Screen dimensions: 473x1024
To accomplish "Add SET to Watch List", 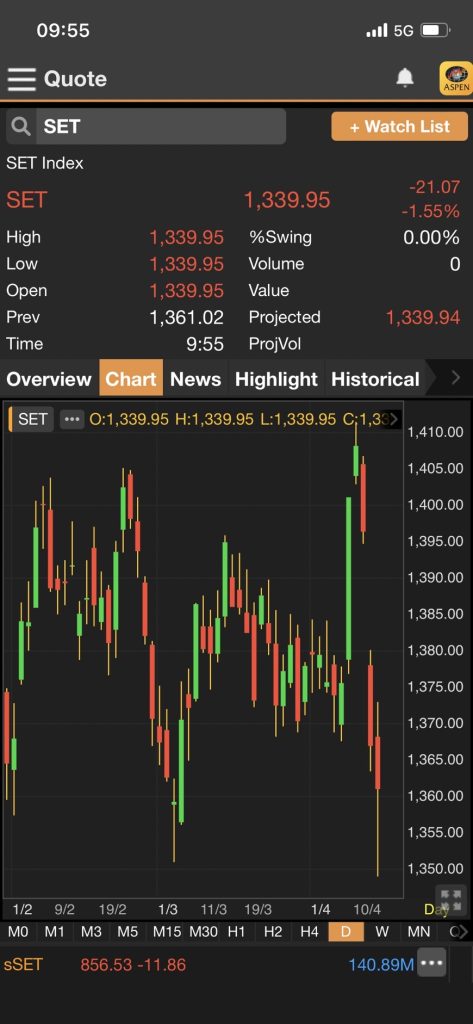I will pyautogui.click(x=400, y=126).
